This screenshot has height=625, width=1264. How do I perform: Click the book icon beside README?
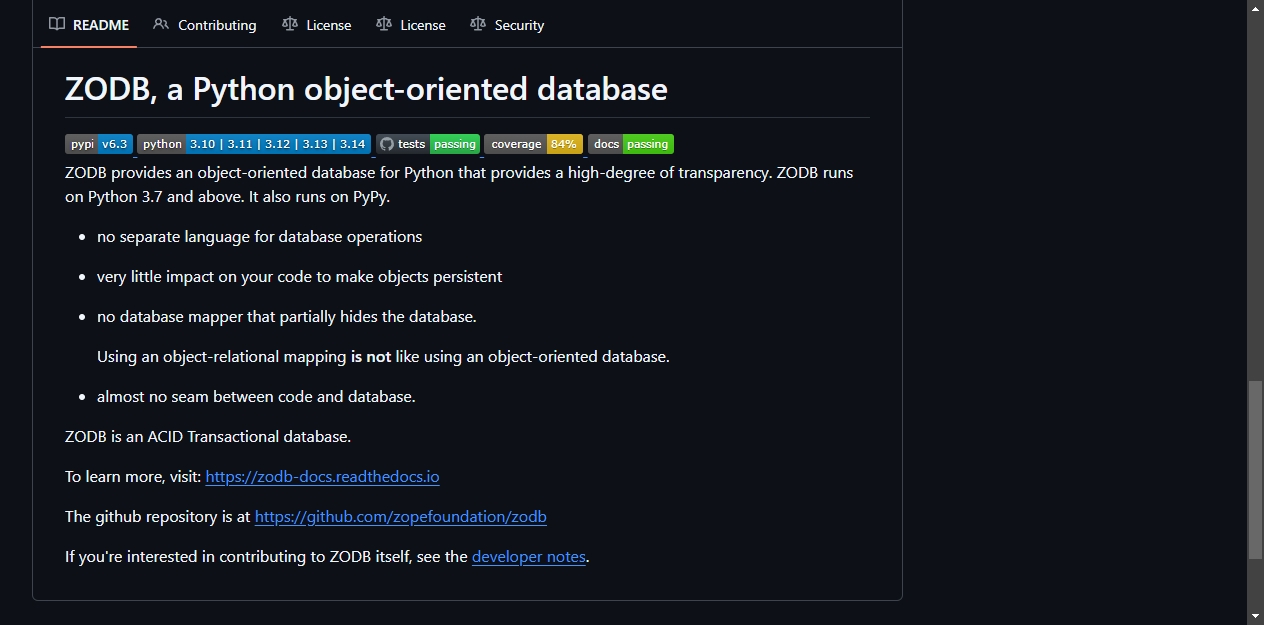57,24
